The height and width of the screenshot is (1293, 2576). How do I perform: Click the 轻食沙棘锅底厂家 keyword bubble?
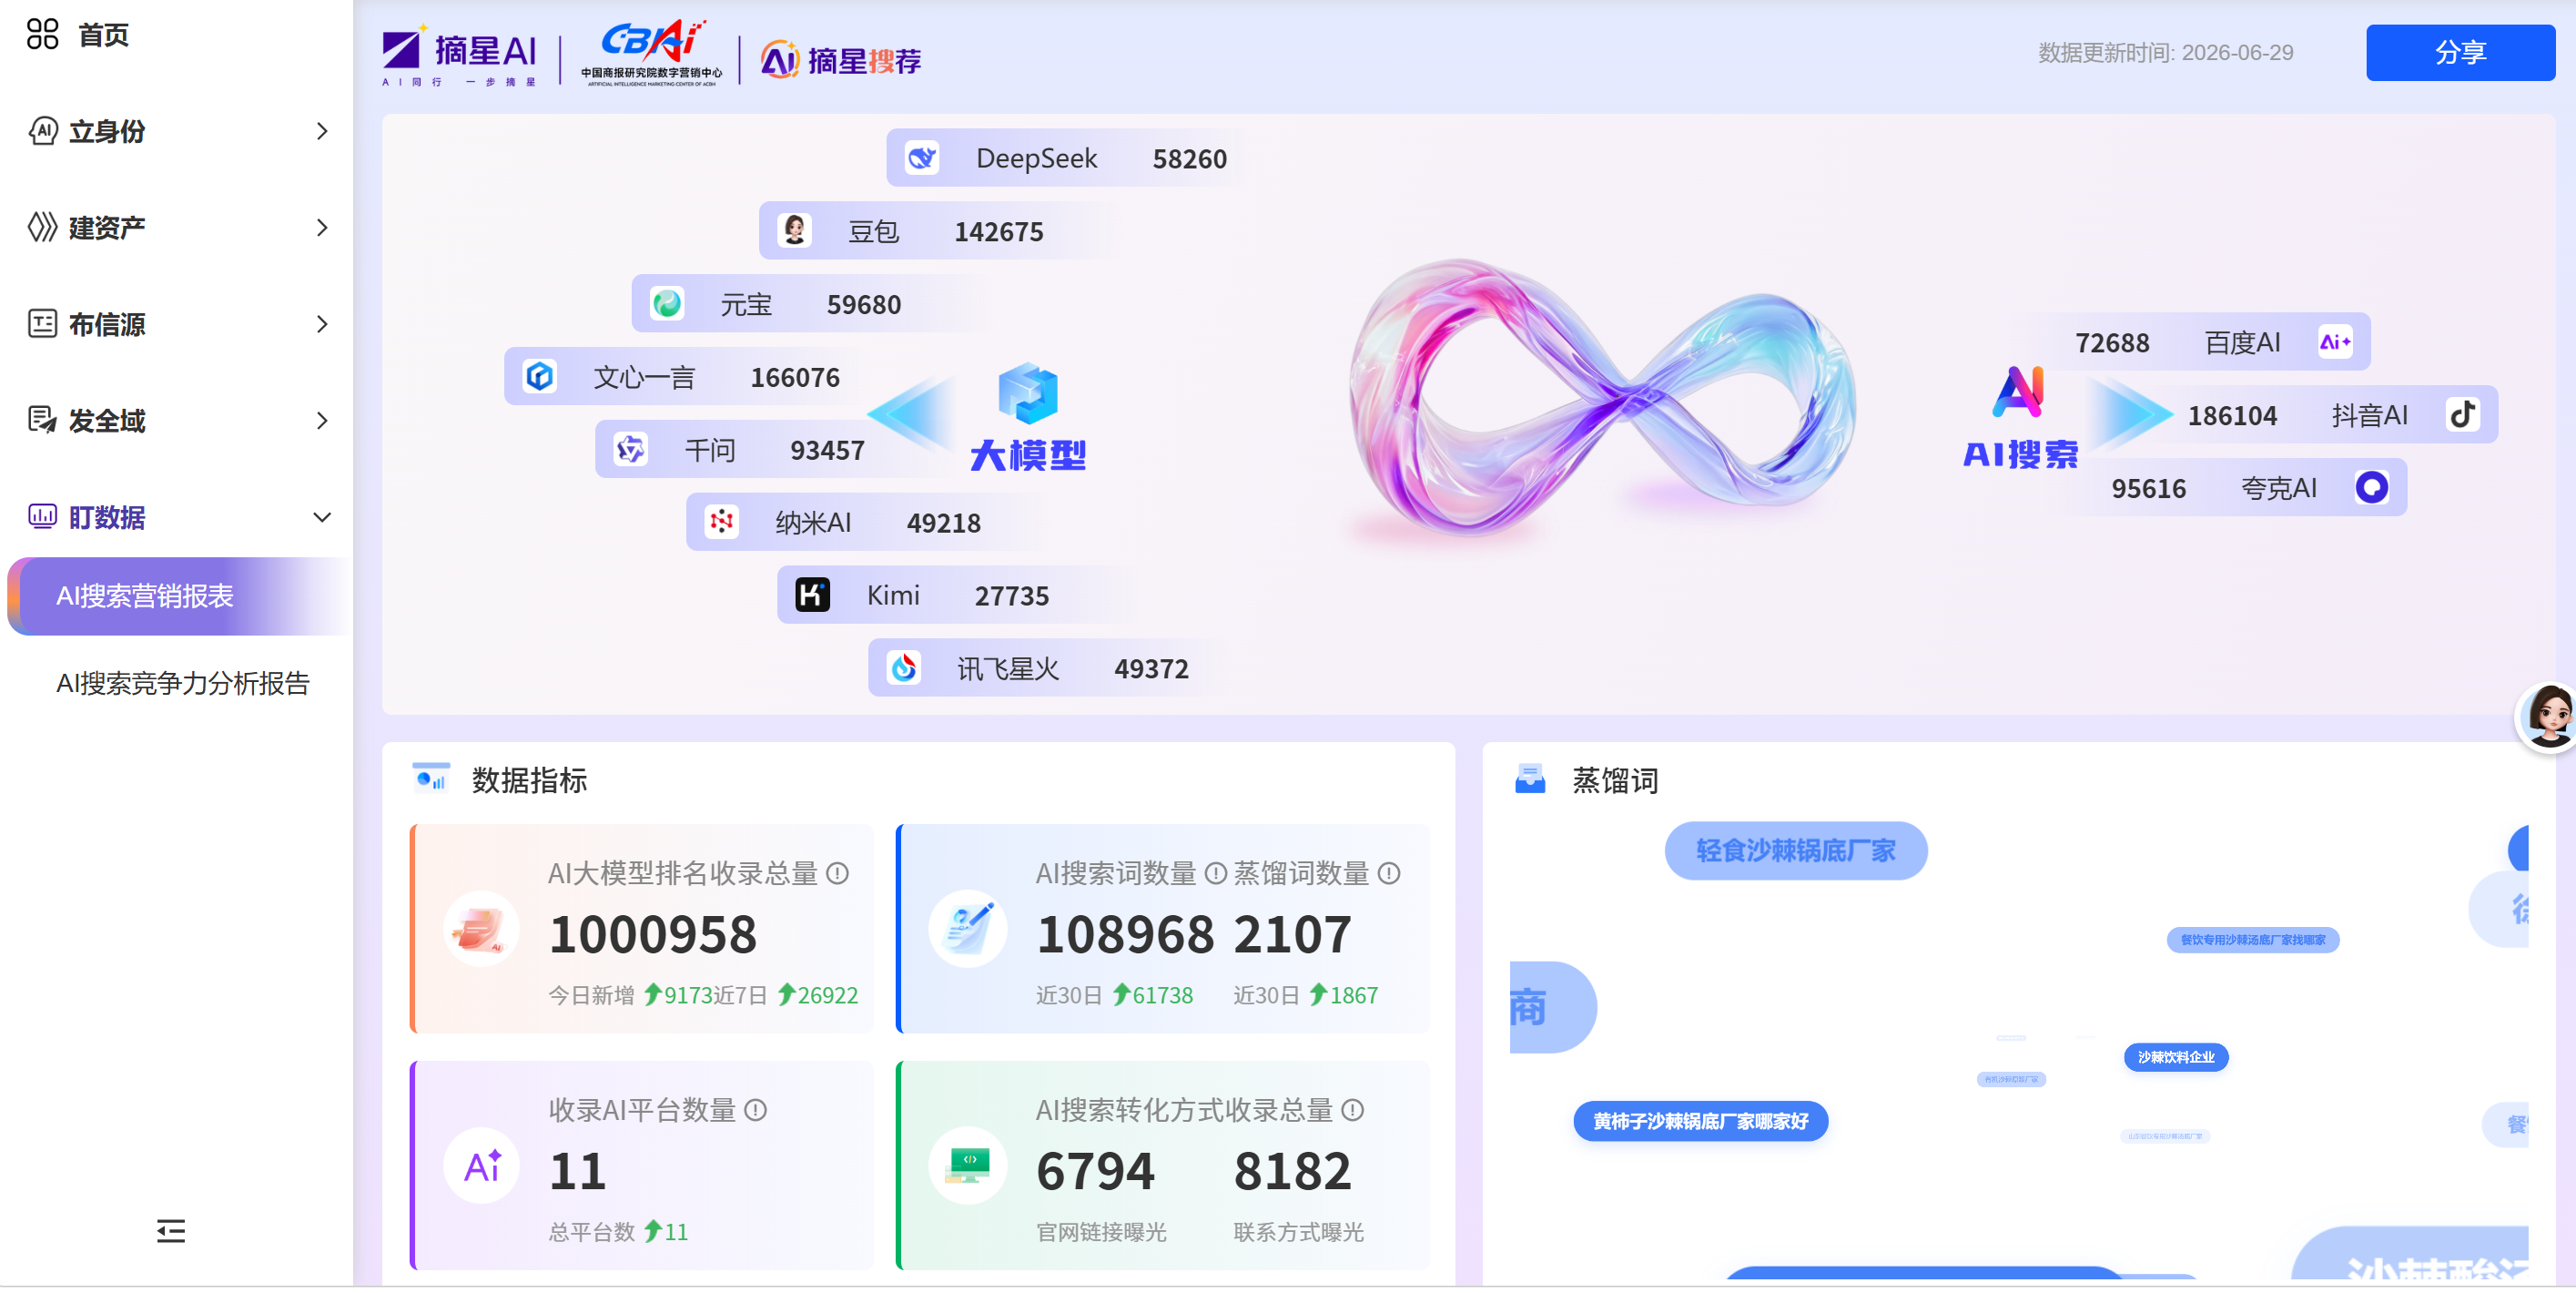(1795, 850)
